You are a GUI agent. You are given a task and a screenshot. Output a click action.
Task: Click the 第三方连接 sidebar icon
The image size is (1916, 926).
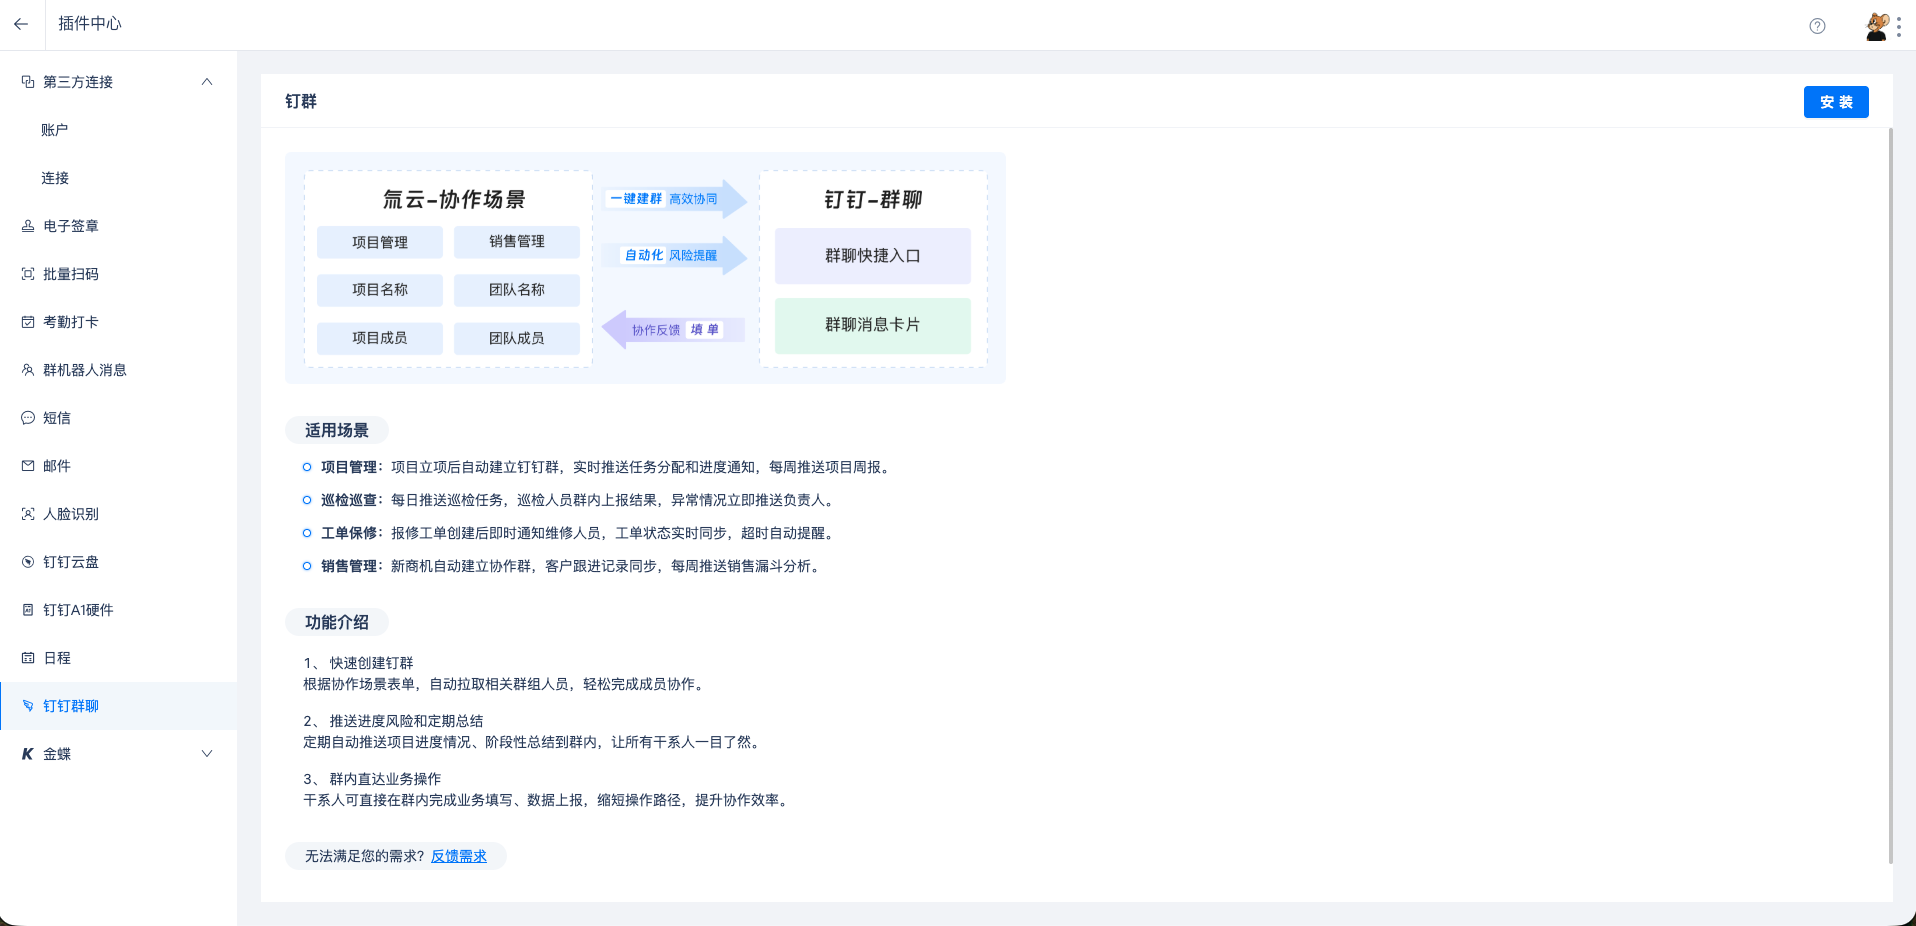coord(28,82)
